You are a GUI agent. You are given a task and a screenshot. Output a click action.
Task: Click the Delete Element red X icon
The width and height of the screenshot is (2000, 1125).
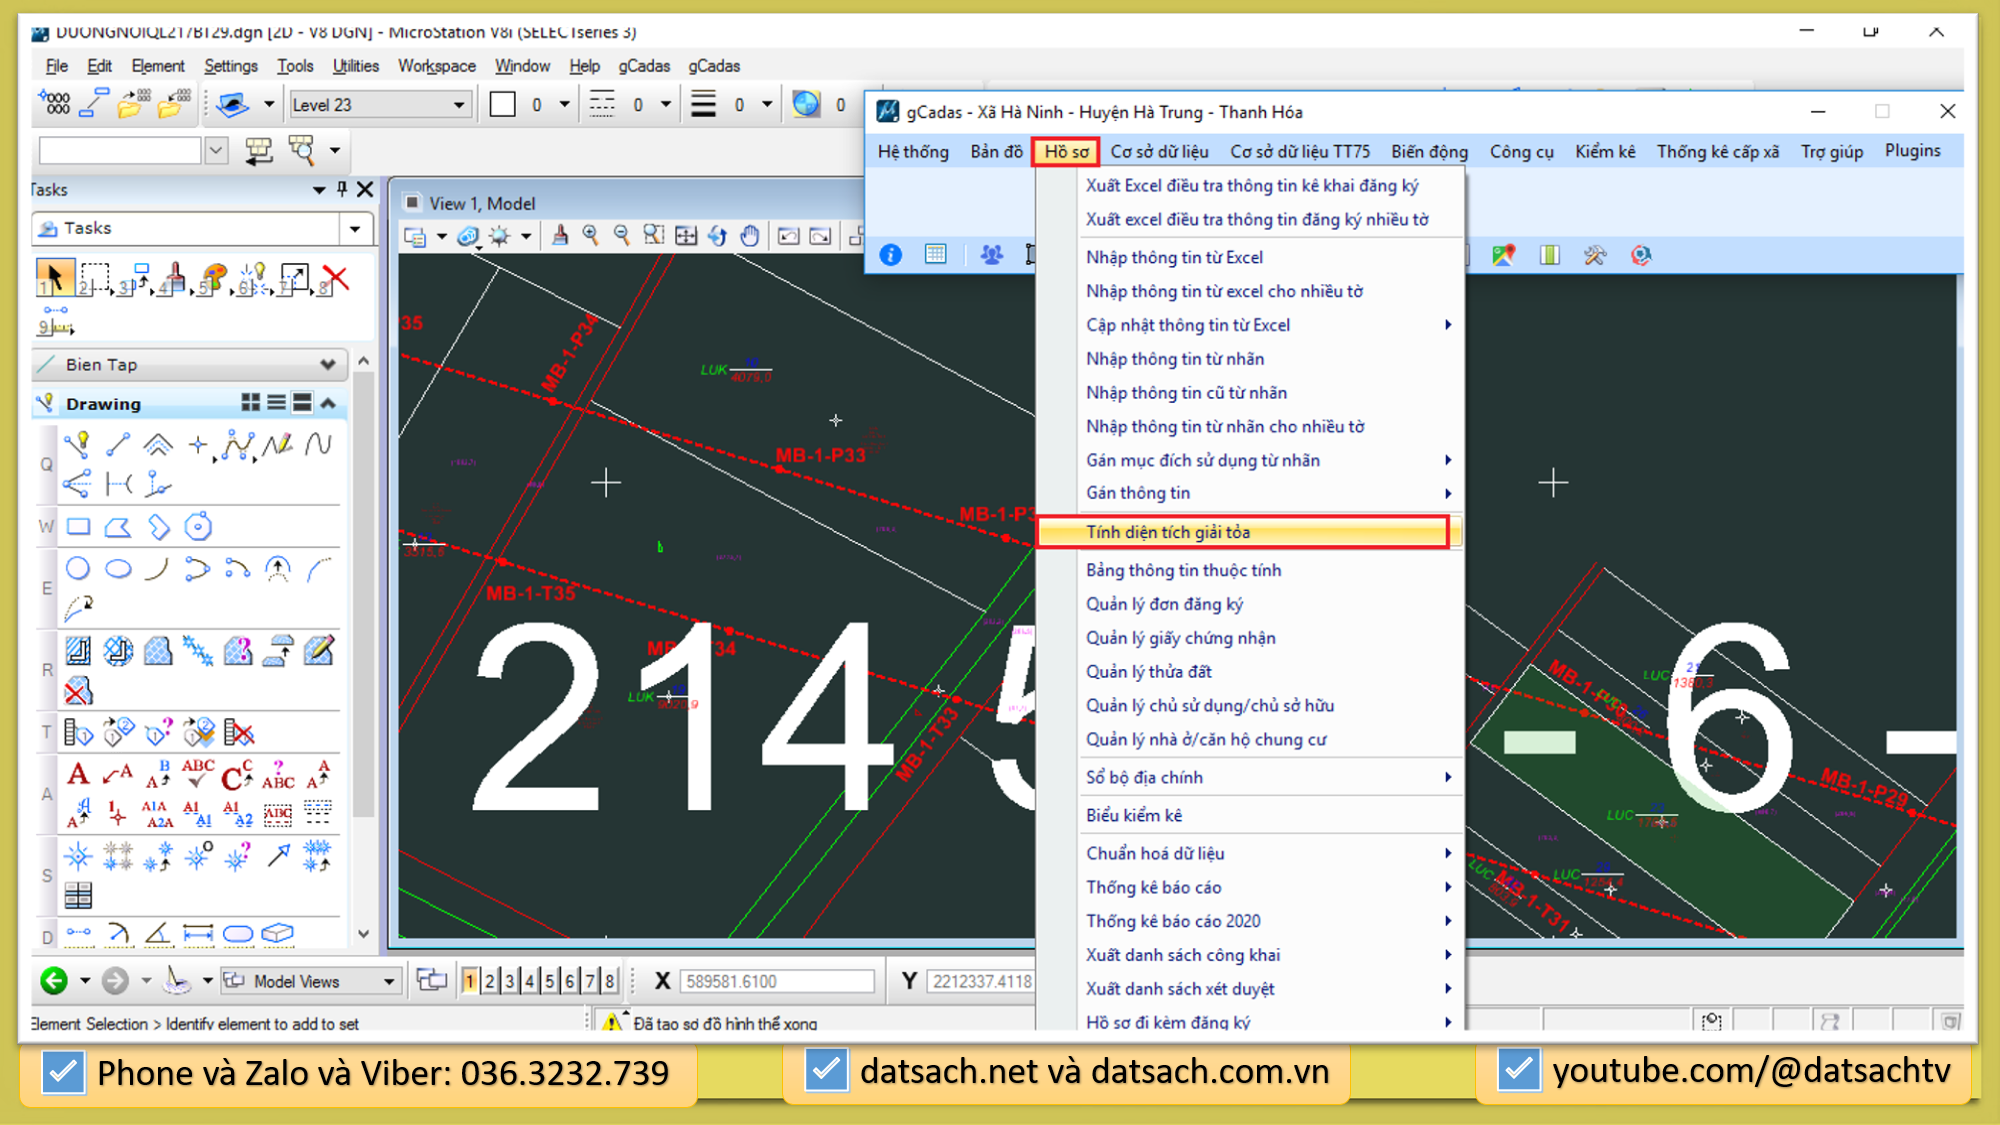point(336,278)
